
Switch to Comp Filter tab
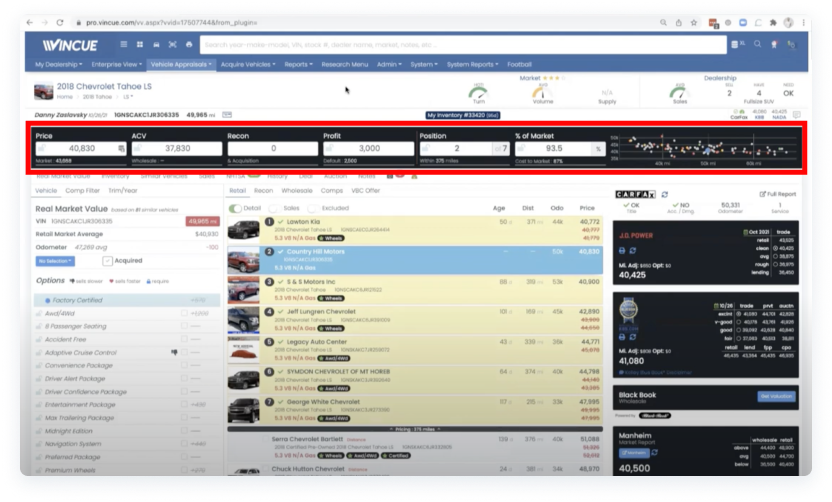pyautogui.click(x=82, y=191)
